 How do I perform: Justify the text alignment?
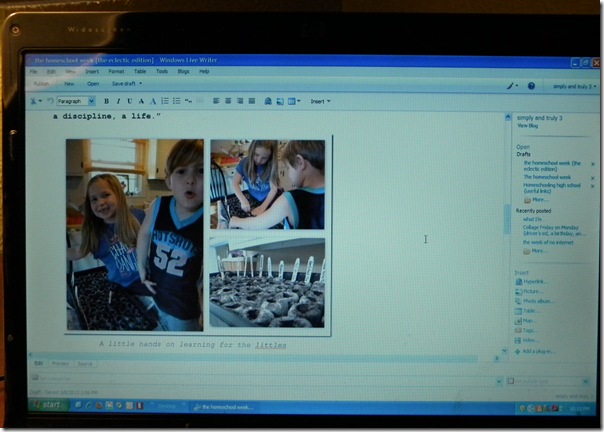point(252,101)
